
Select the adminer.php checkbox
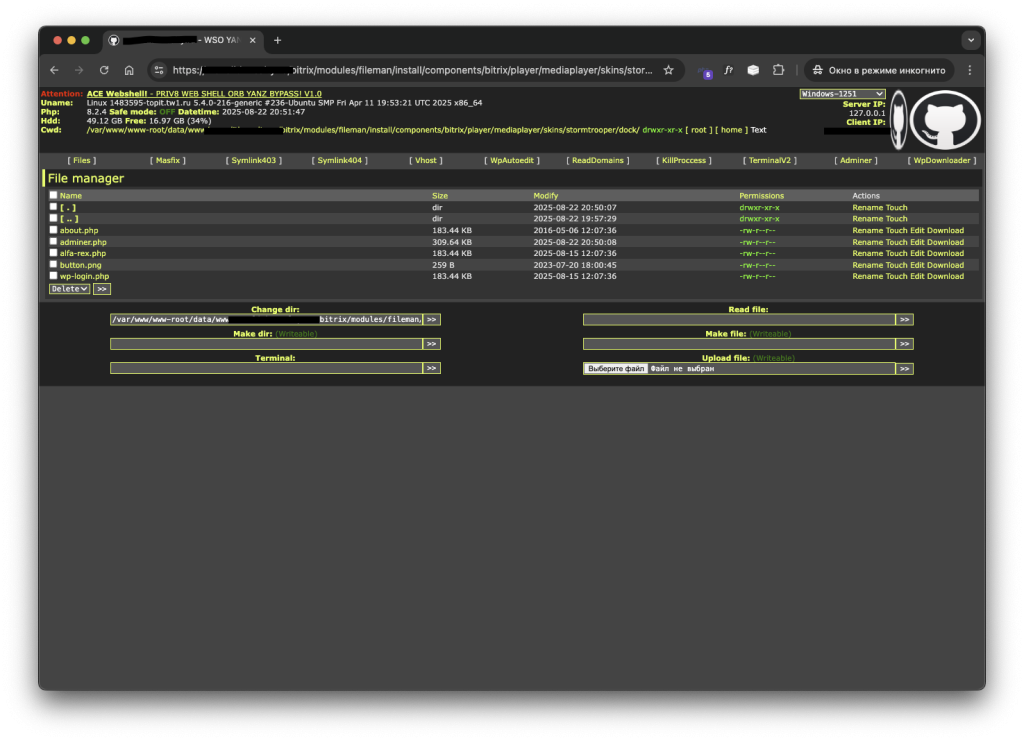54,242
